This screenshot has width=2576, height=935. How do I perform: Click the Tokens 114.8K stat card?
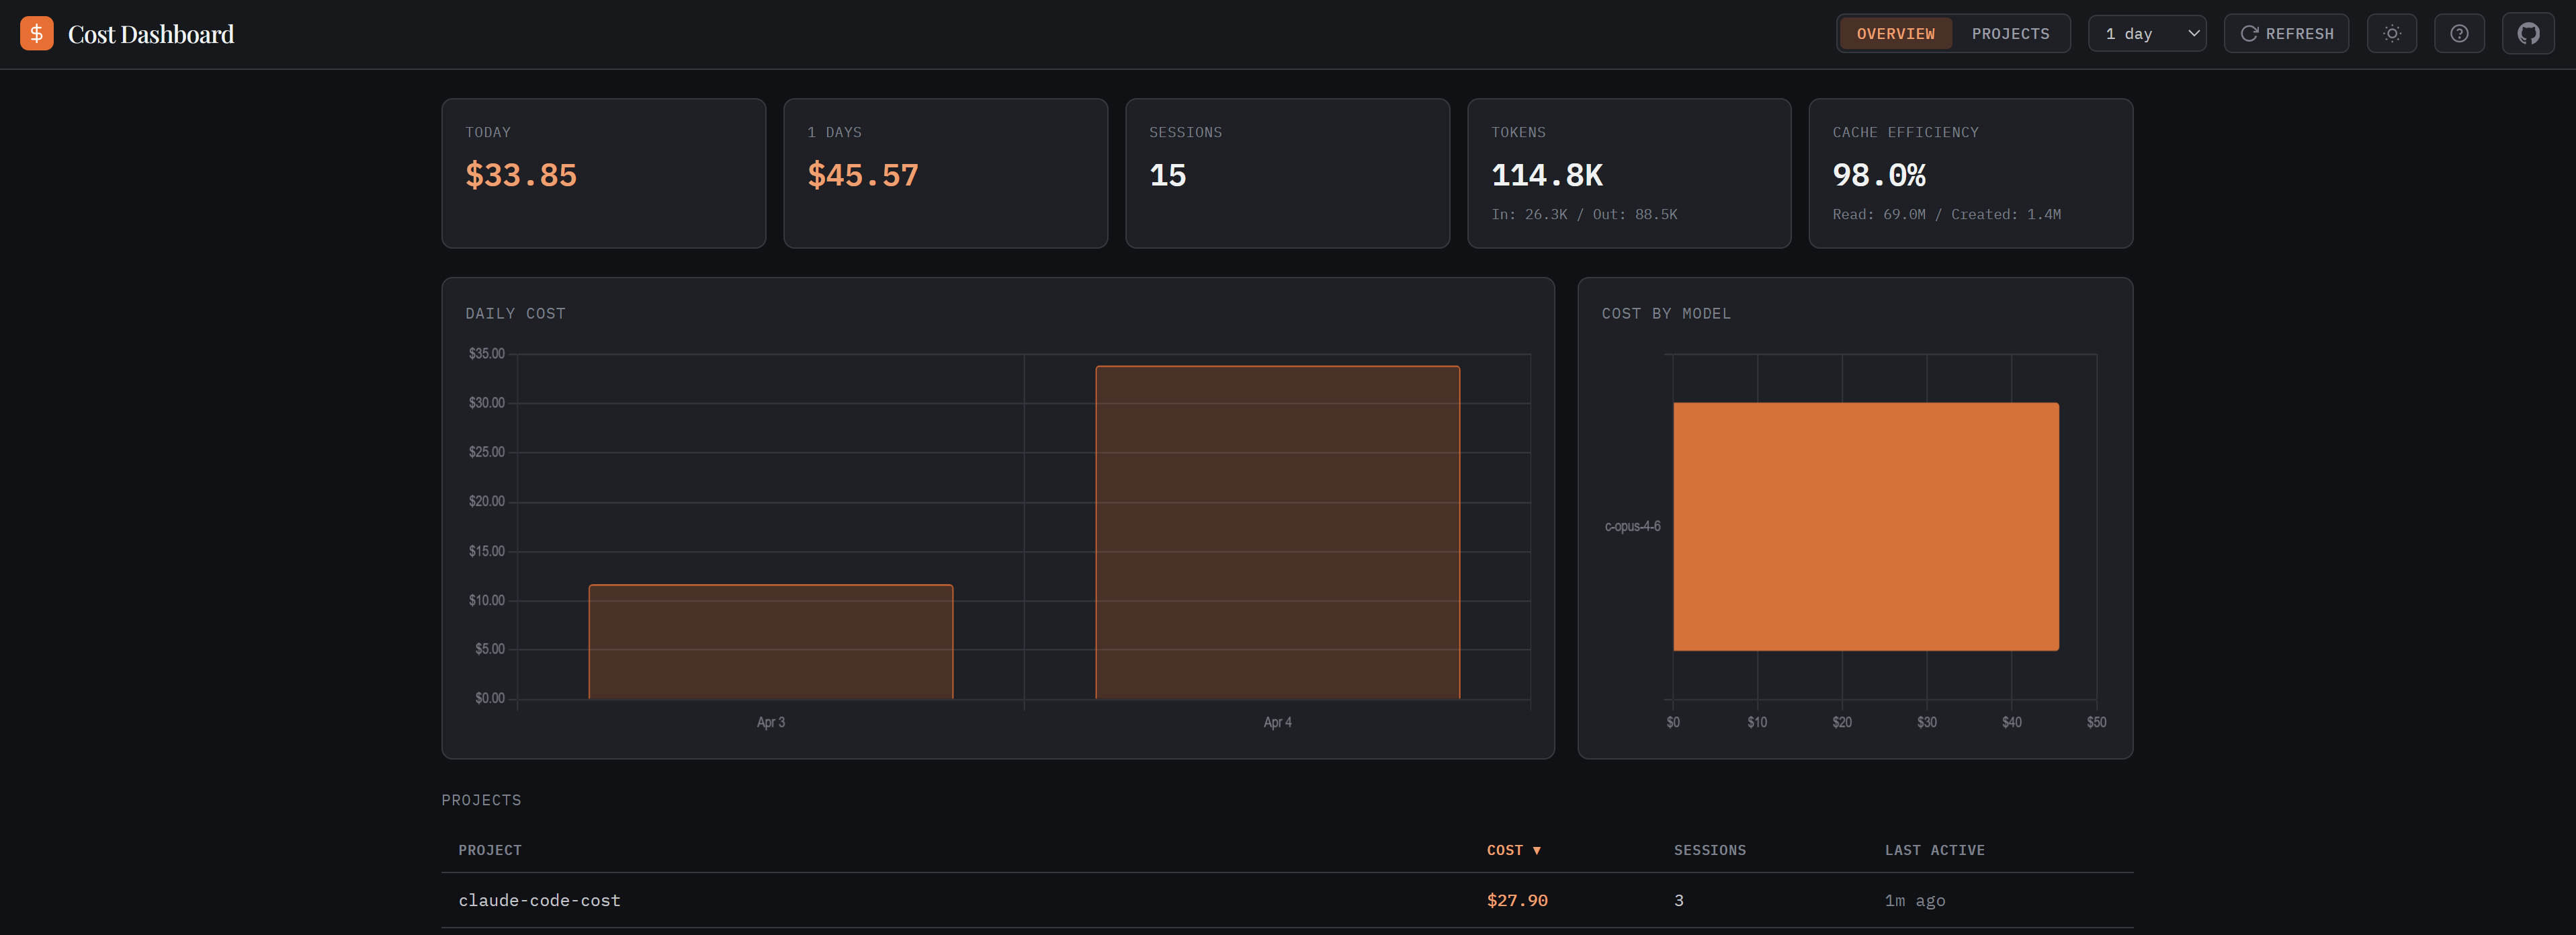[1628, 173]
